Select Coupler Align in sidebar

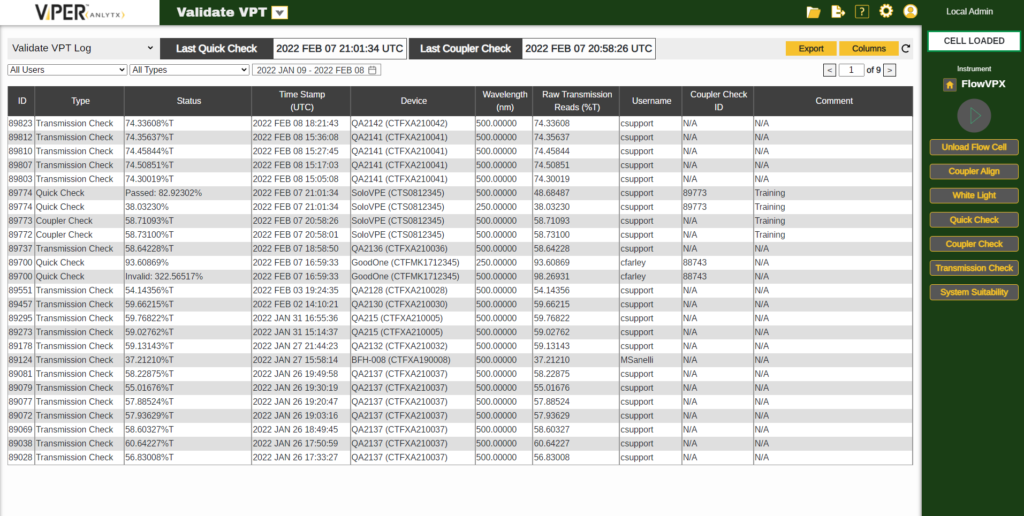[974, 171]
